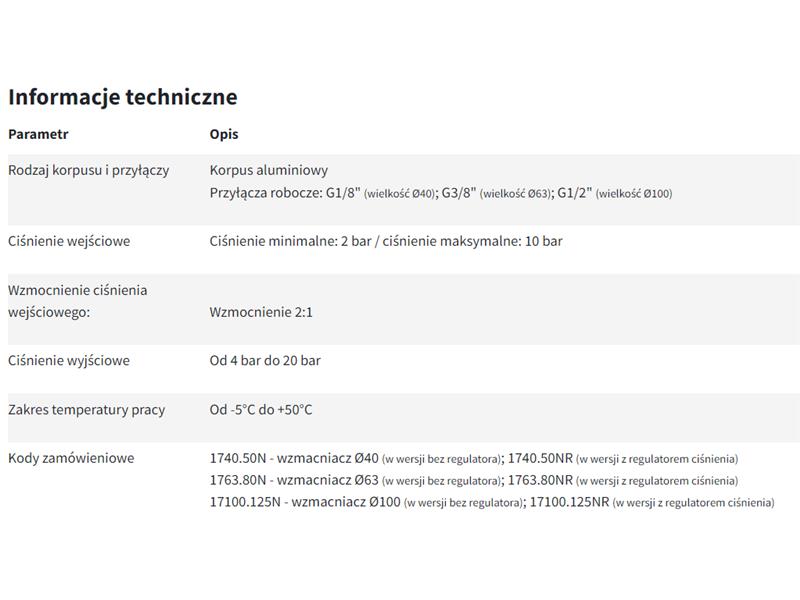Image resolution: width=800 pixels, height=600 pixels.
Task: Click the 'Wzmocnienie 2:1' value
Action: (x=261, y=312)
